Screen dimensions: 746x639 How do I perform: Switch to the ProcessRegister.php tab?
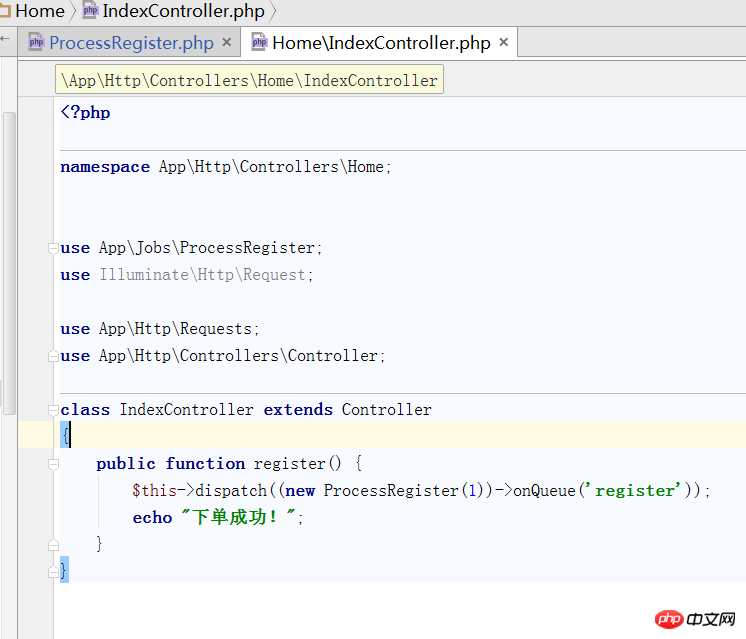click(x=131, y=42)
